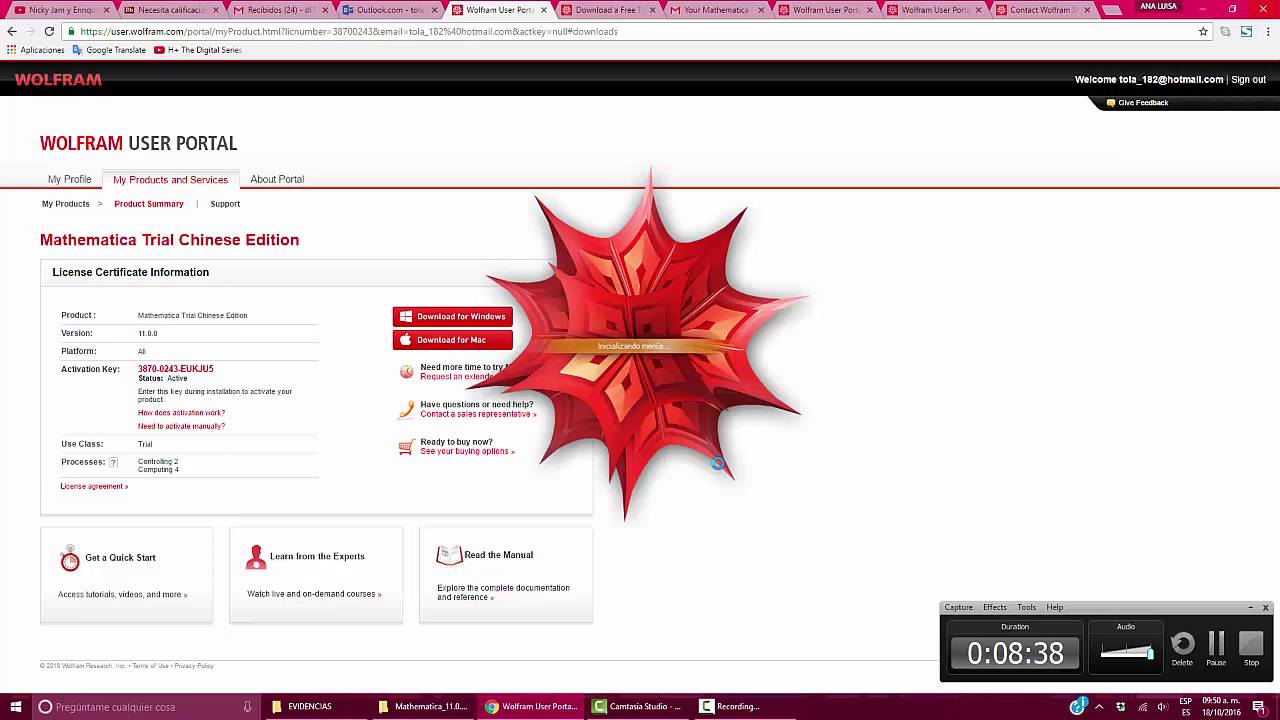Click the Cortana microphone icon in the search box
The image size is (1280, 720).
(x=247, y=706)
